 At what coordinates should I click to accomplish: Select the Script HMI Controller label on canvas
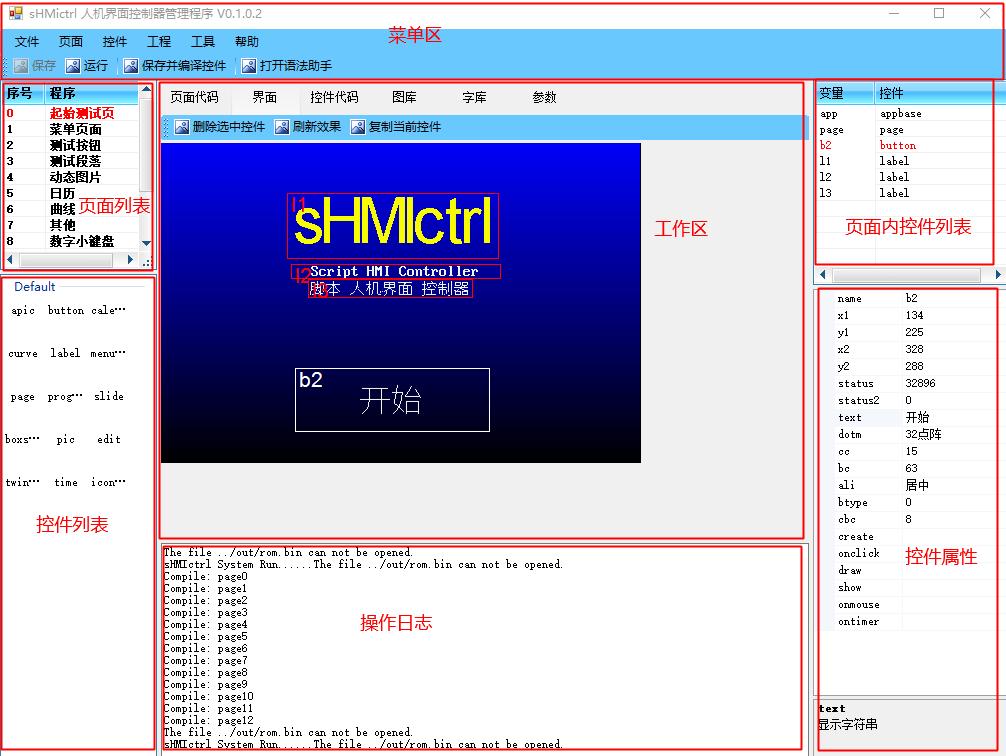[x=395, y=271]
